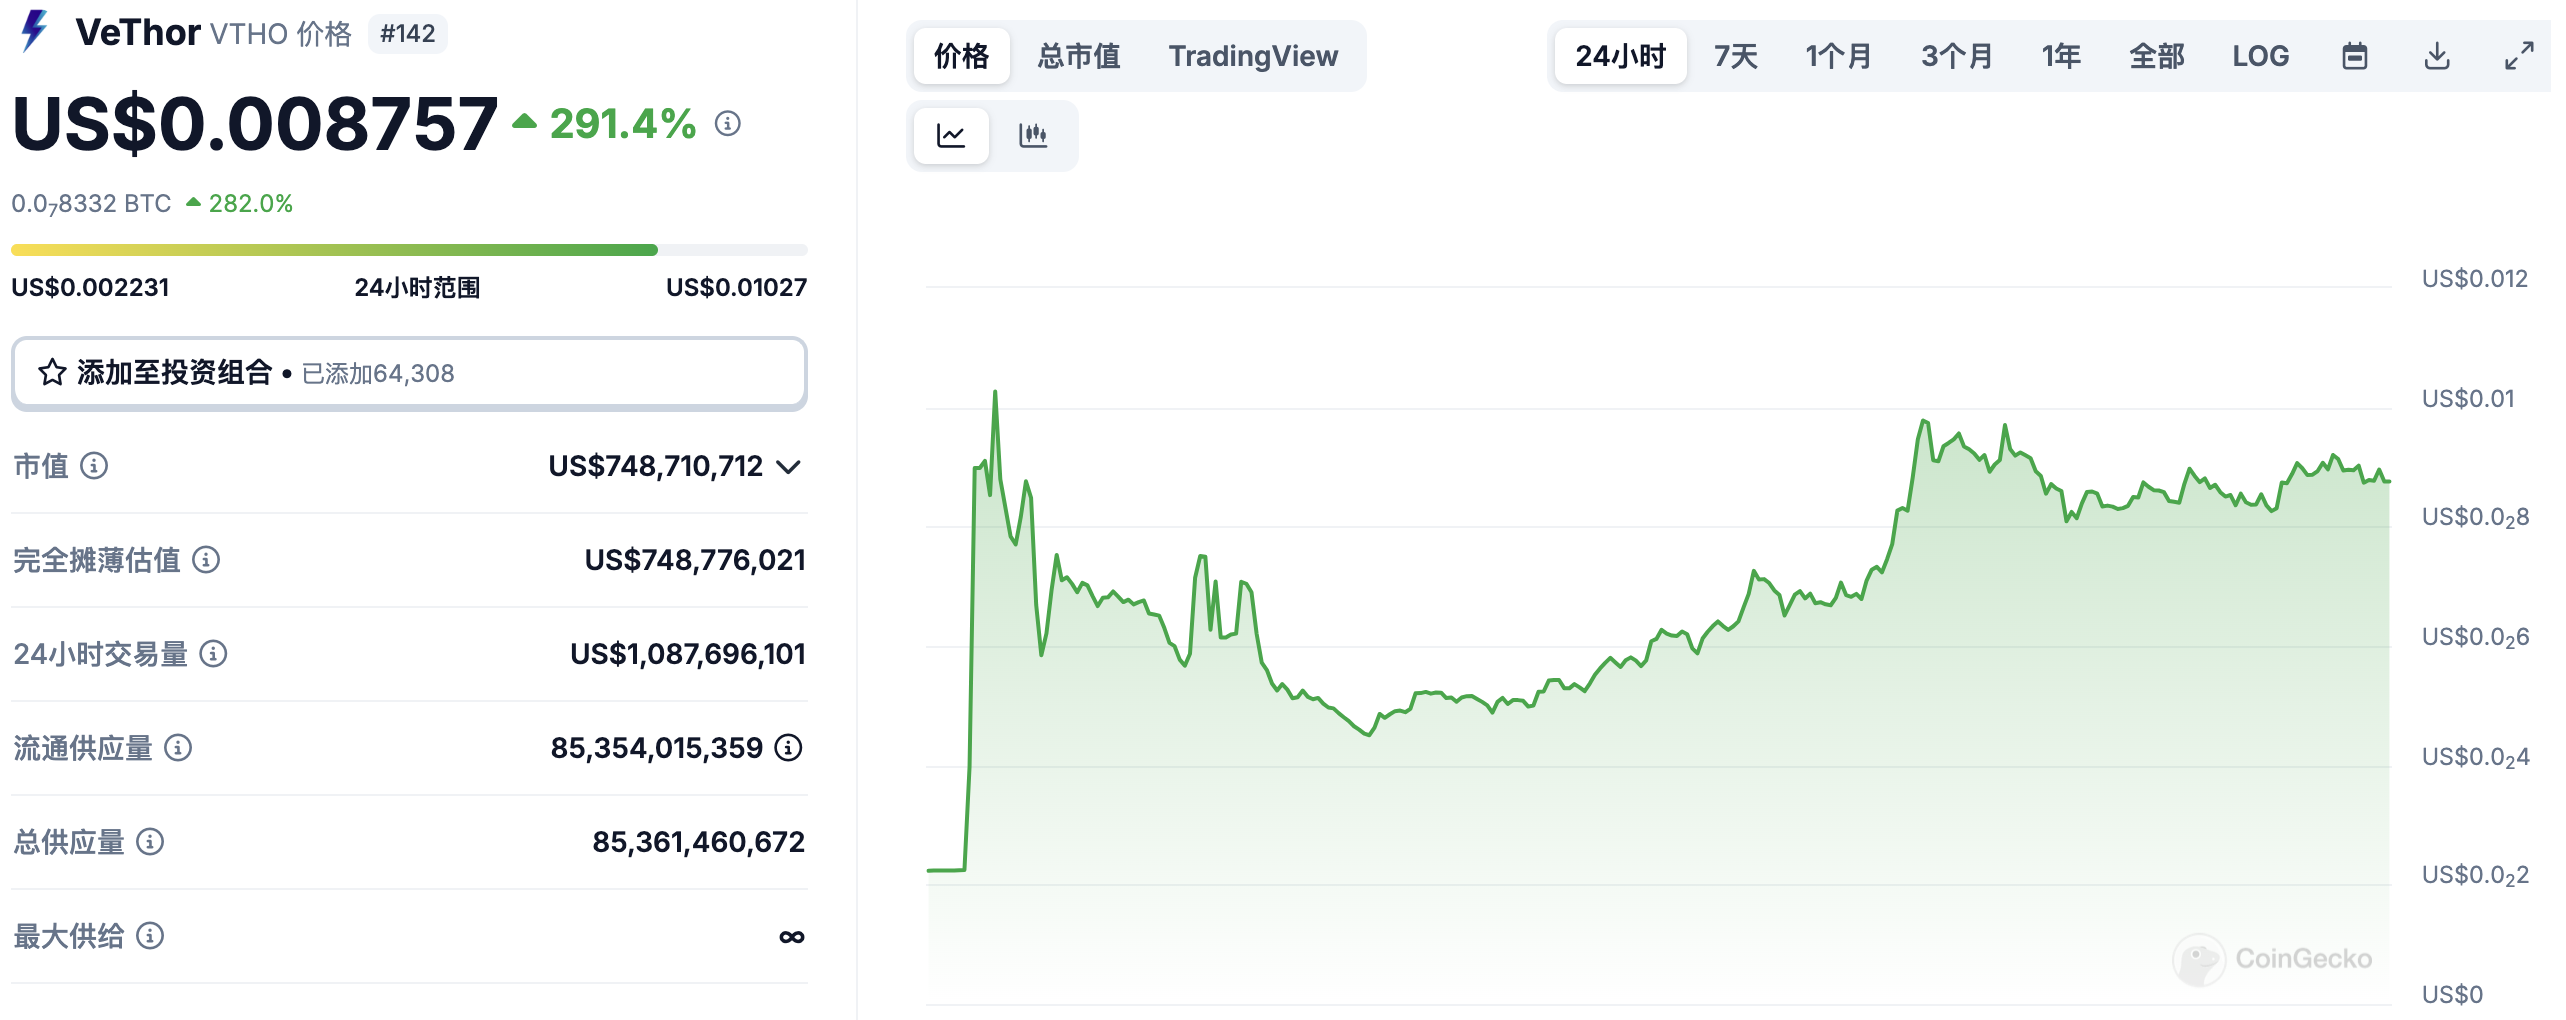The width and height of the screenshot is (2566, 1020).
Task: Click the info icon next to 市值
Action: (x=94, y=466)
